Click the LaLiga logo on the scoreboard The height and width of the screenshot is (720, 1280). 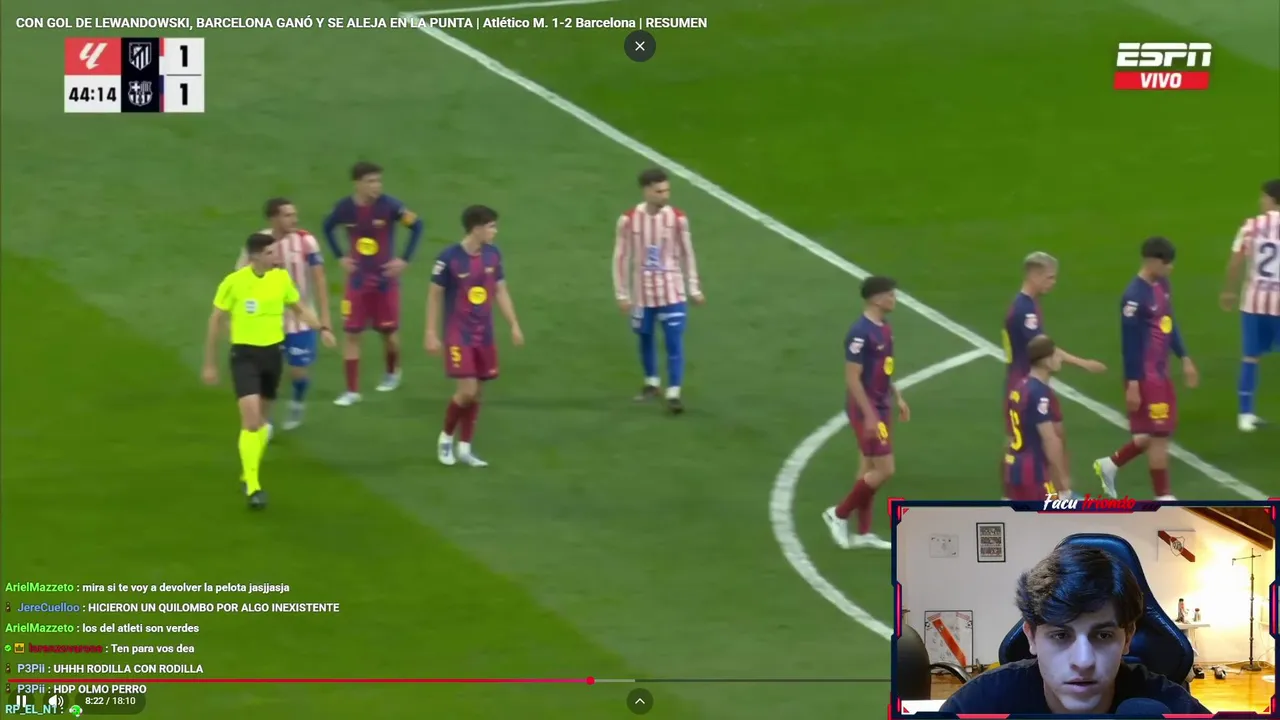(x=92, y=56)
